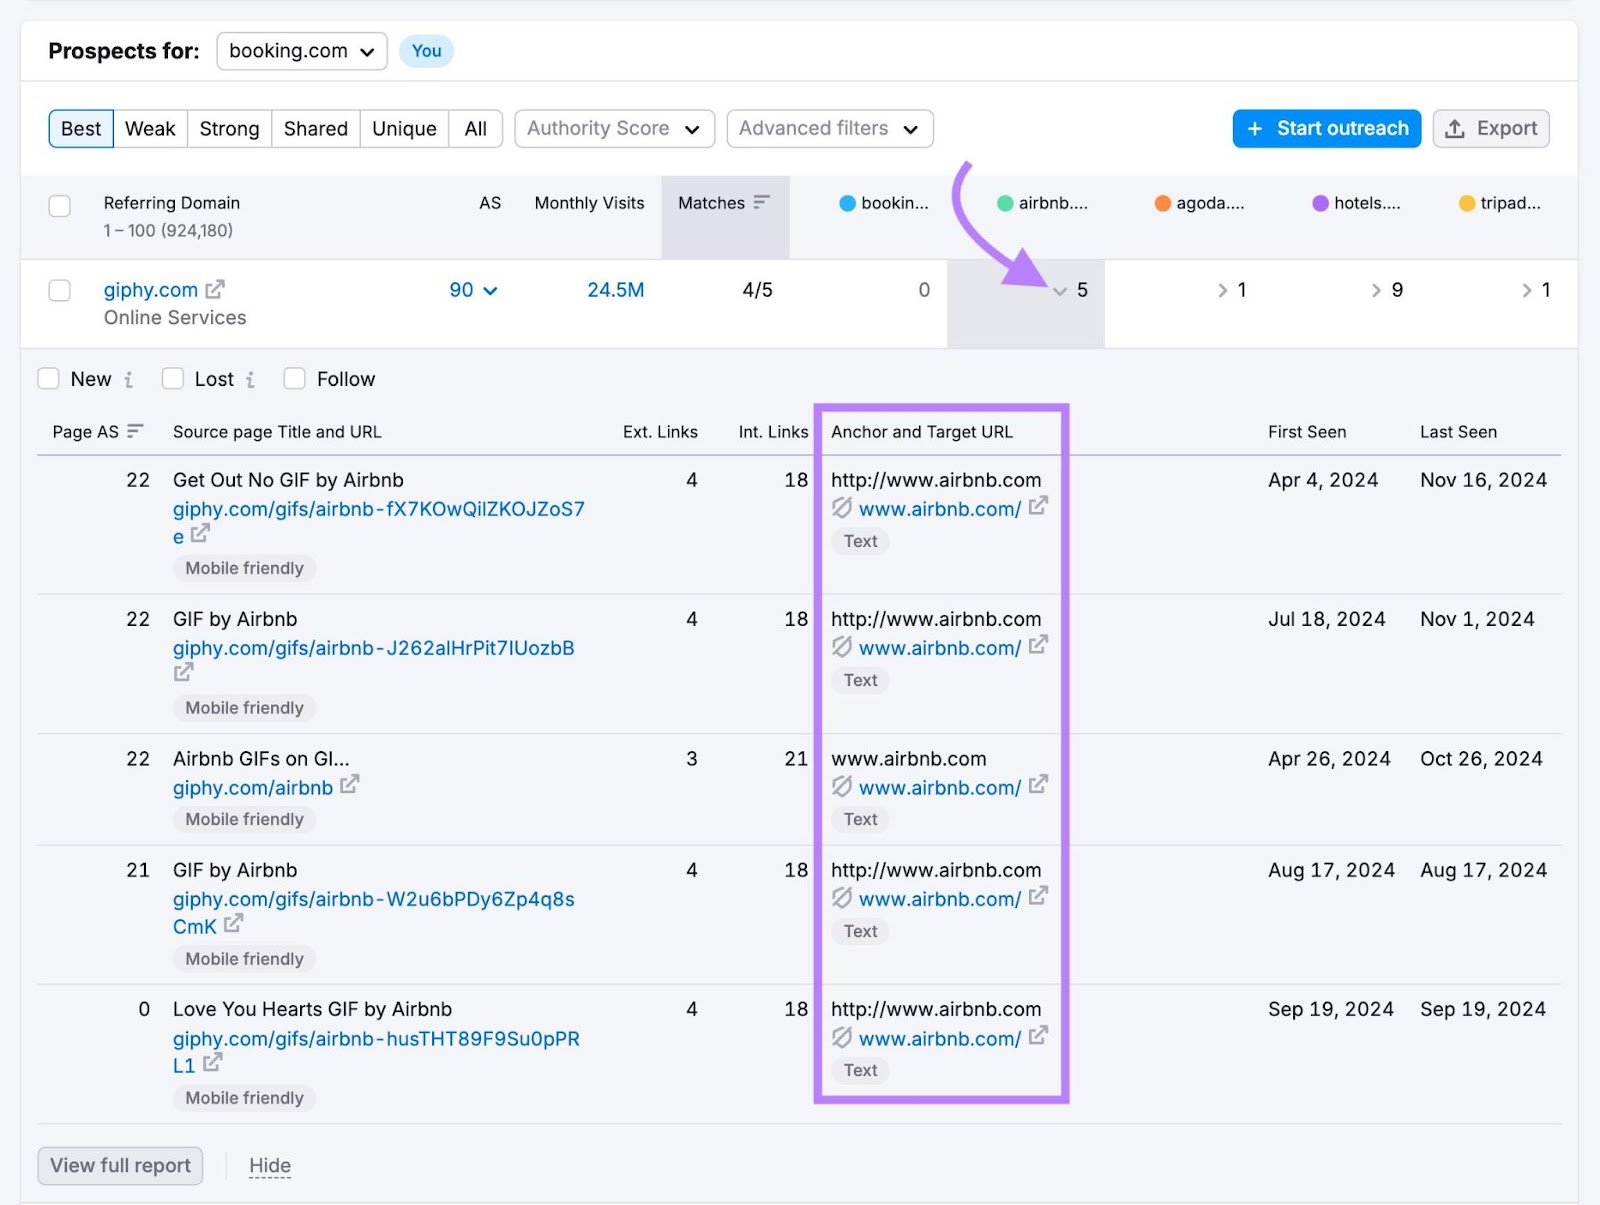Click booking.com blue color dot
This screenshot has height=1205, width=1600.
[x=847, y=203]
